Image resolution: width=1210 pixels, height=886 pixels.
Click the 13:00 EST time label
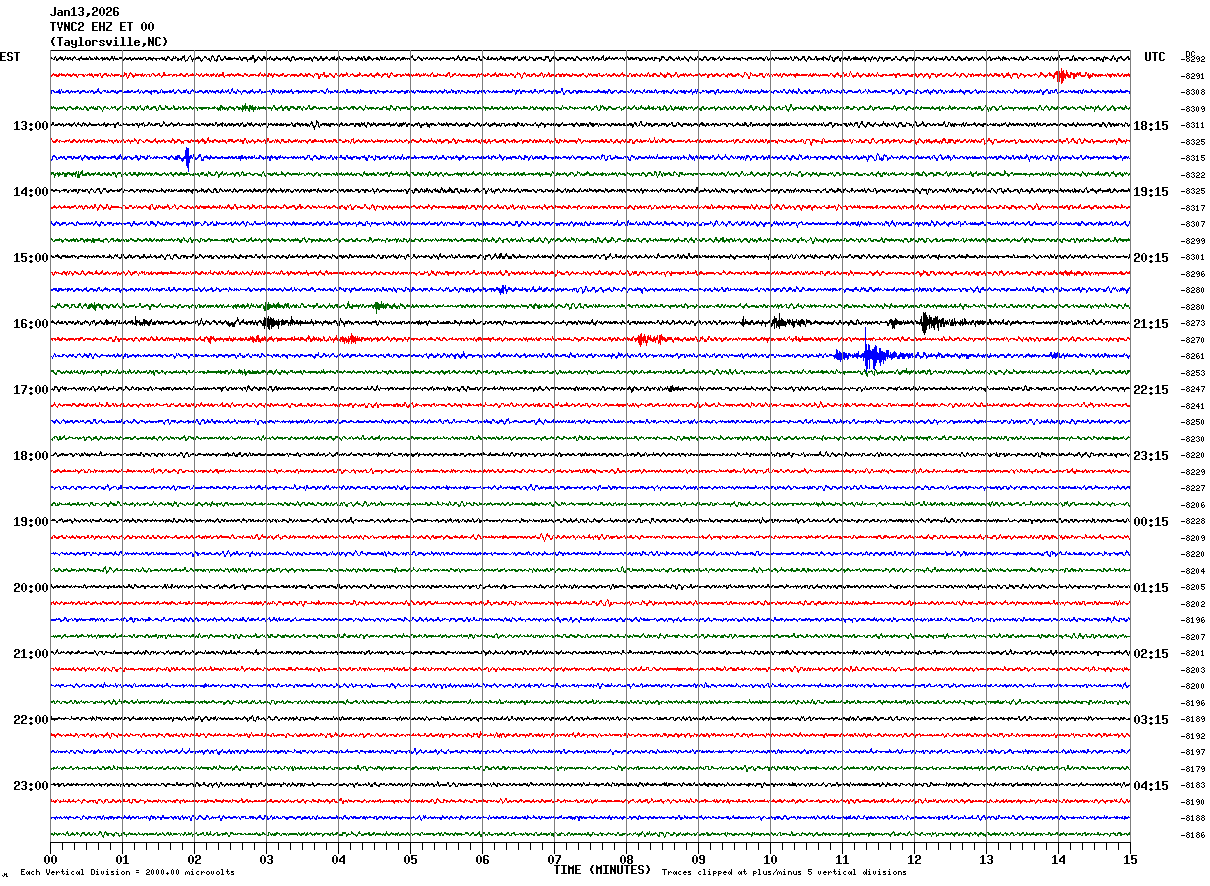(30, 126)
